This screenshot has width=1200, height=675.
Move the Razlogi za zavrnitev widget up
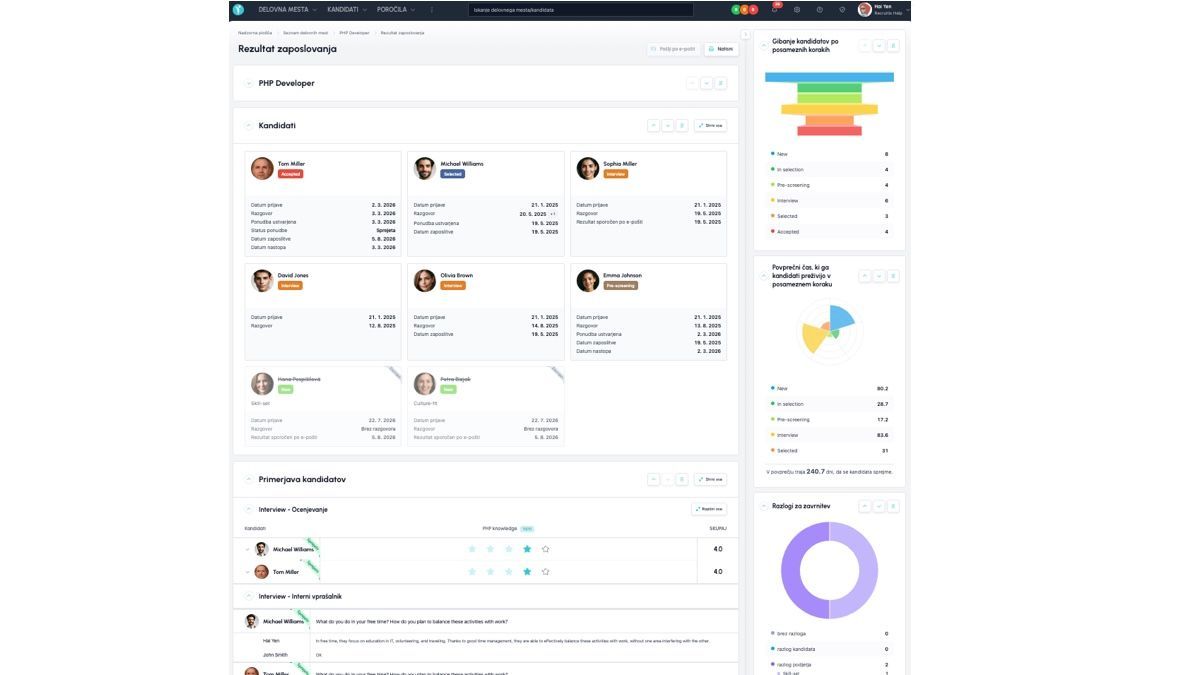865,506
